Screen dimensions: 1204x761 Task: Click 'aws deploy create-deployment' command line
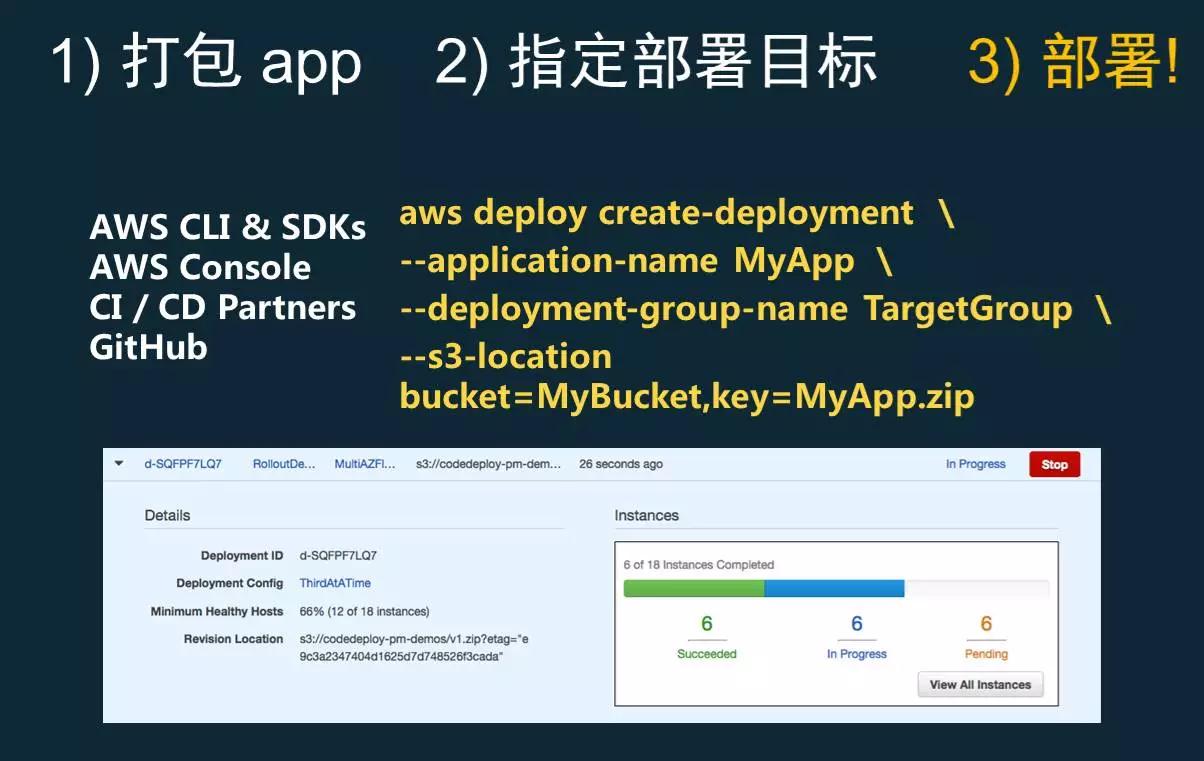[677, 213]
